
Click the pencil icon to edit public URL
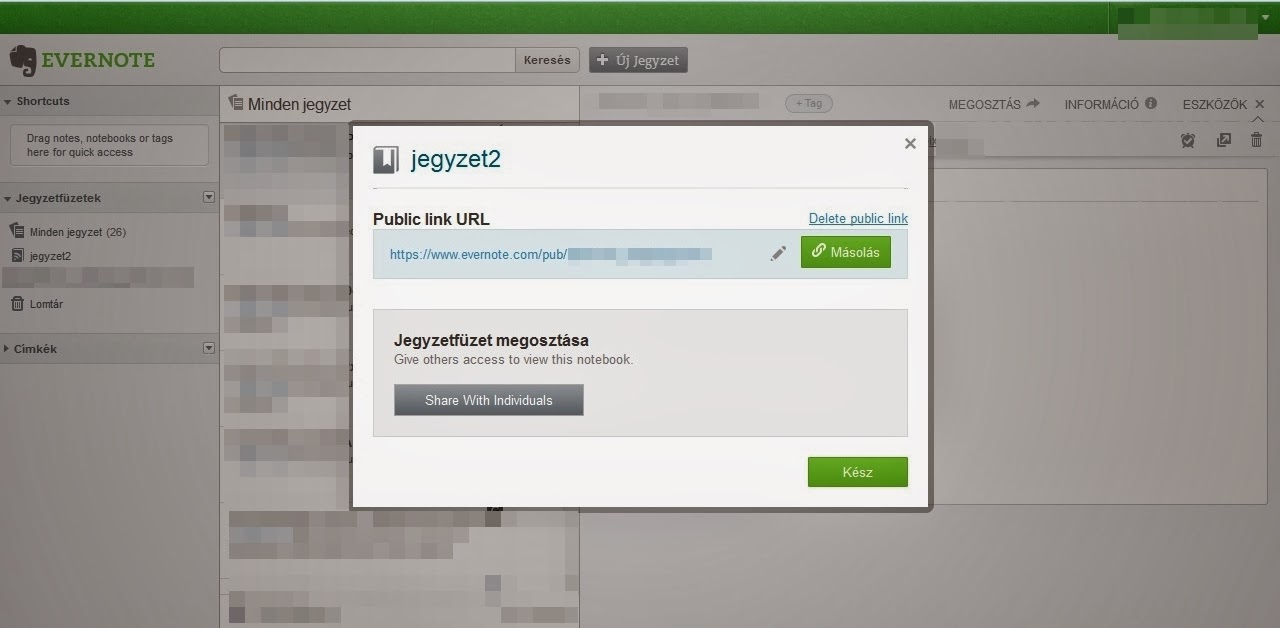[x=778, y=253]
